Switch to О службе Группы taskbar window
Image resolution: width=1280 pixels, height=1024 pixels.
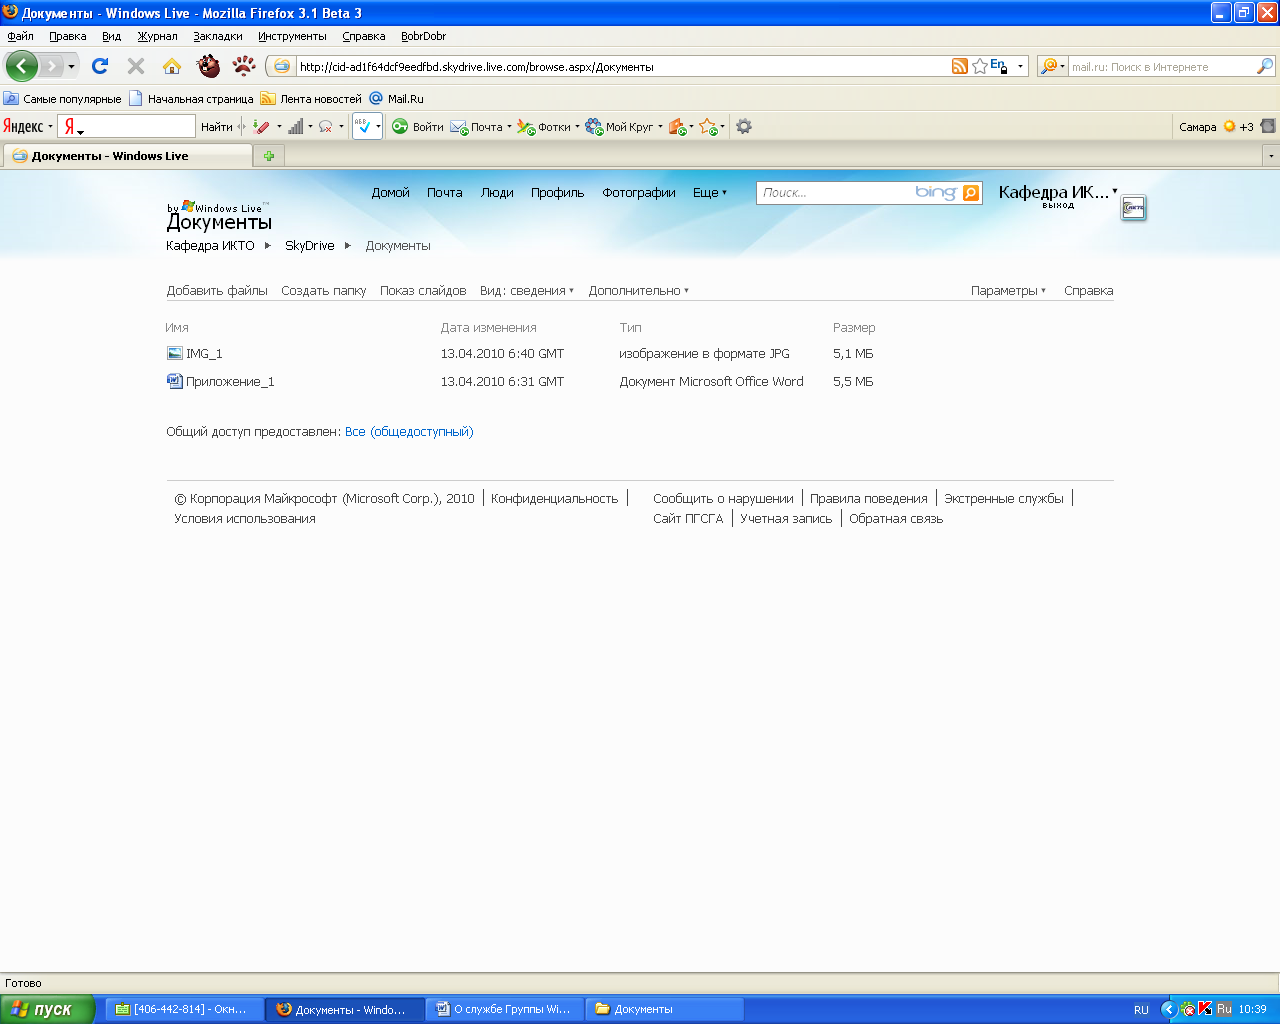[504, 1009]
